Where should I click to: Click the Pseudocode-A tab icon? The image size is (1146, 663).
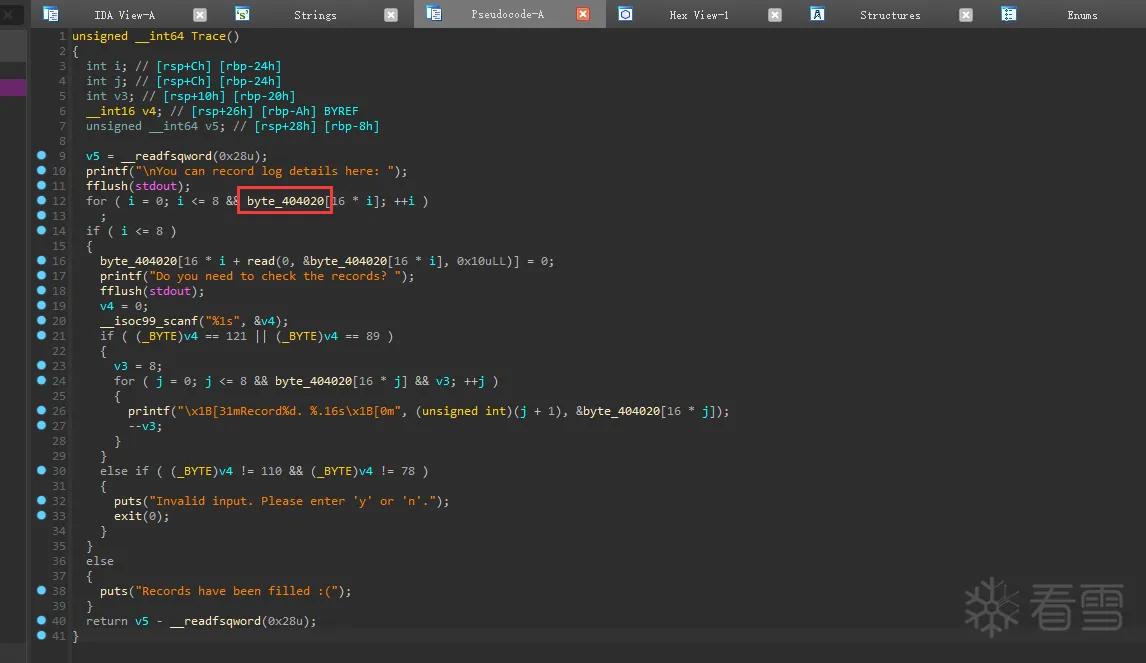point(434,14)
